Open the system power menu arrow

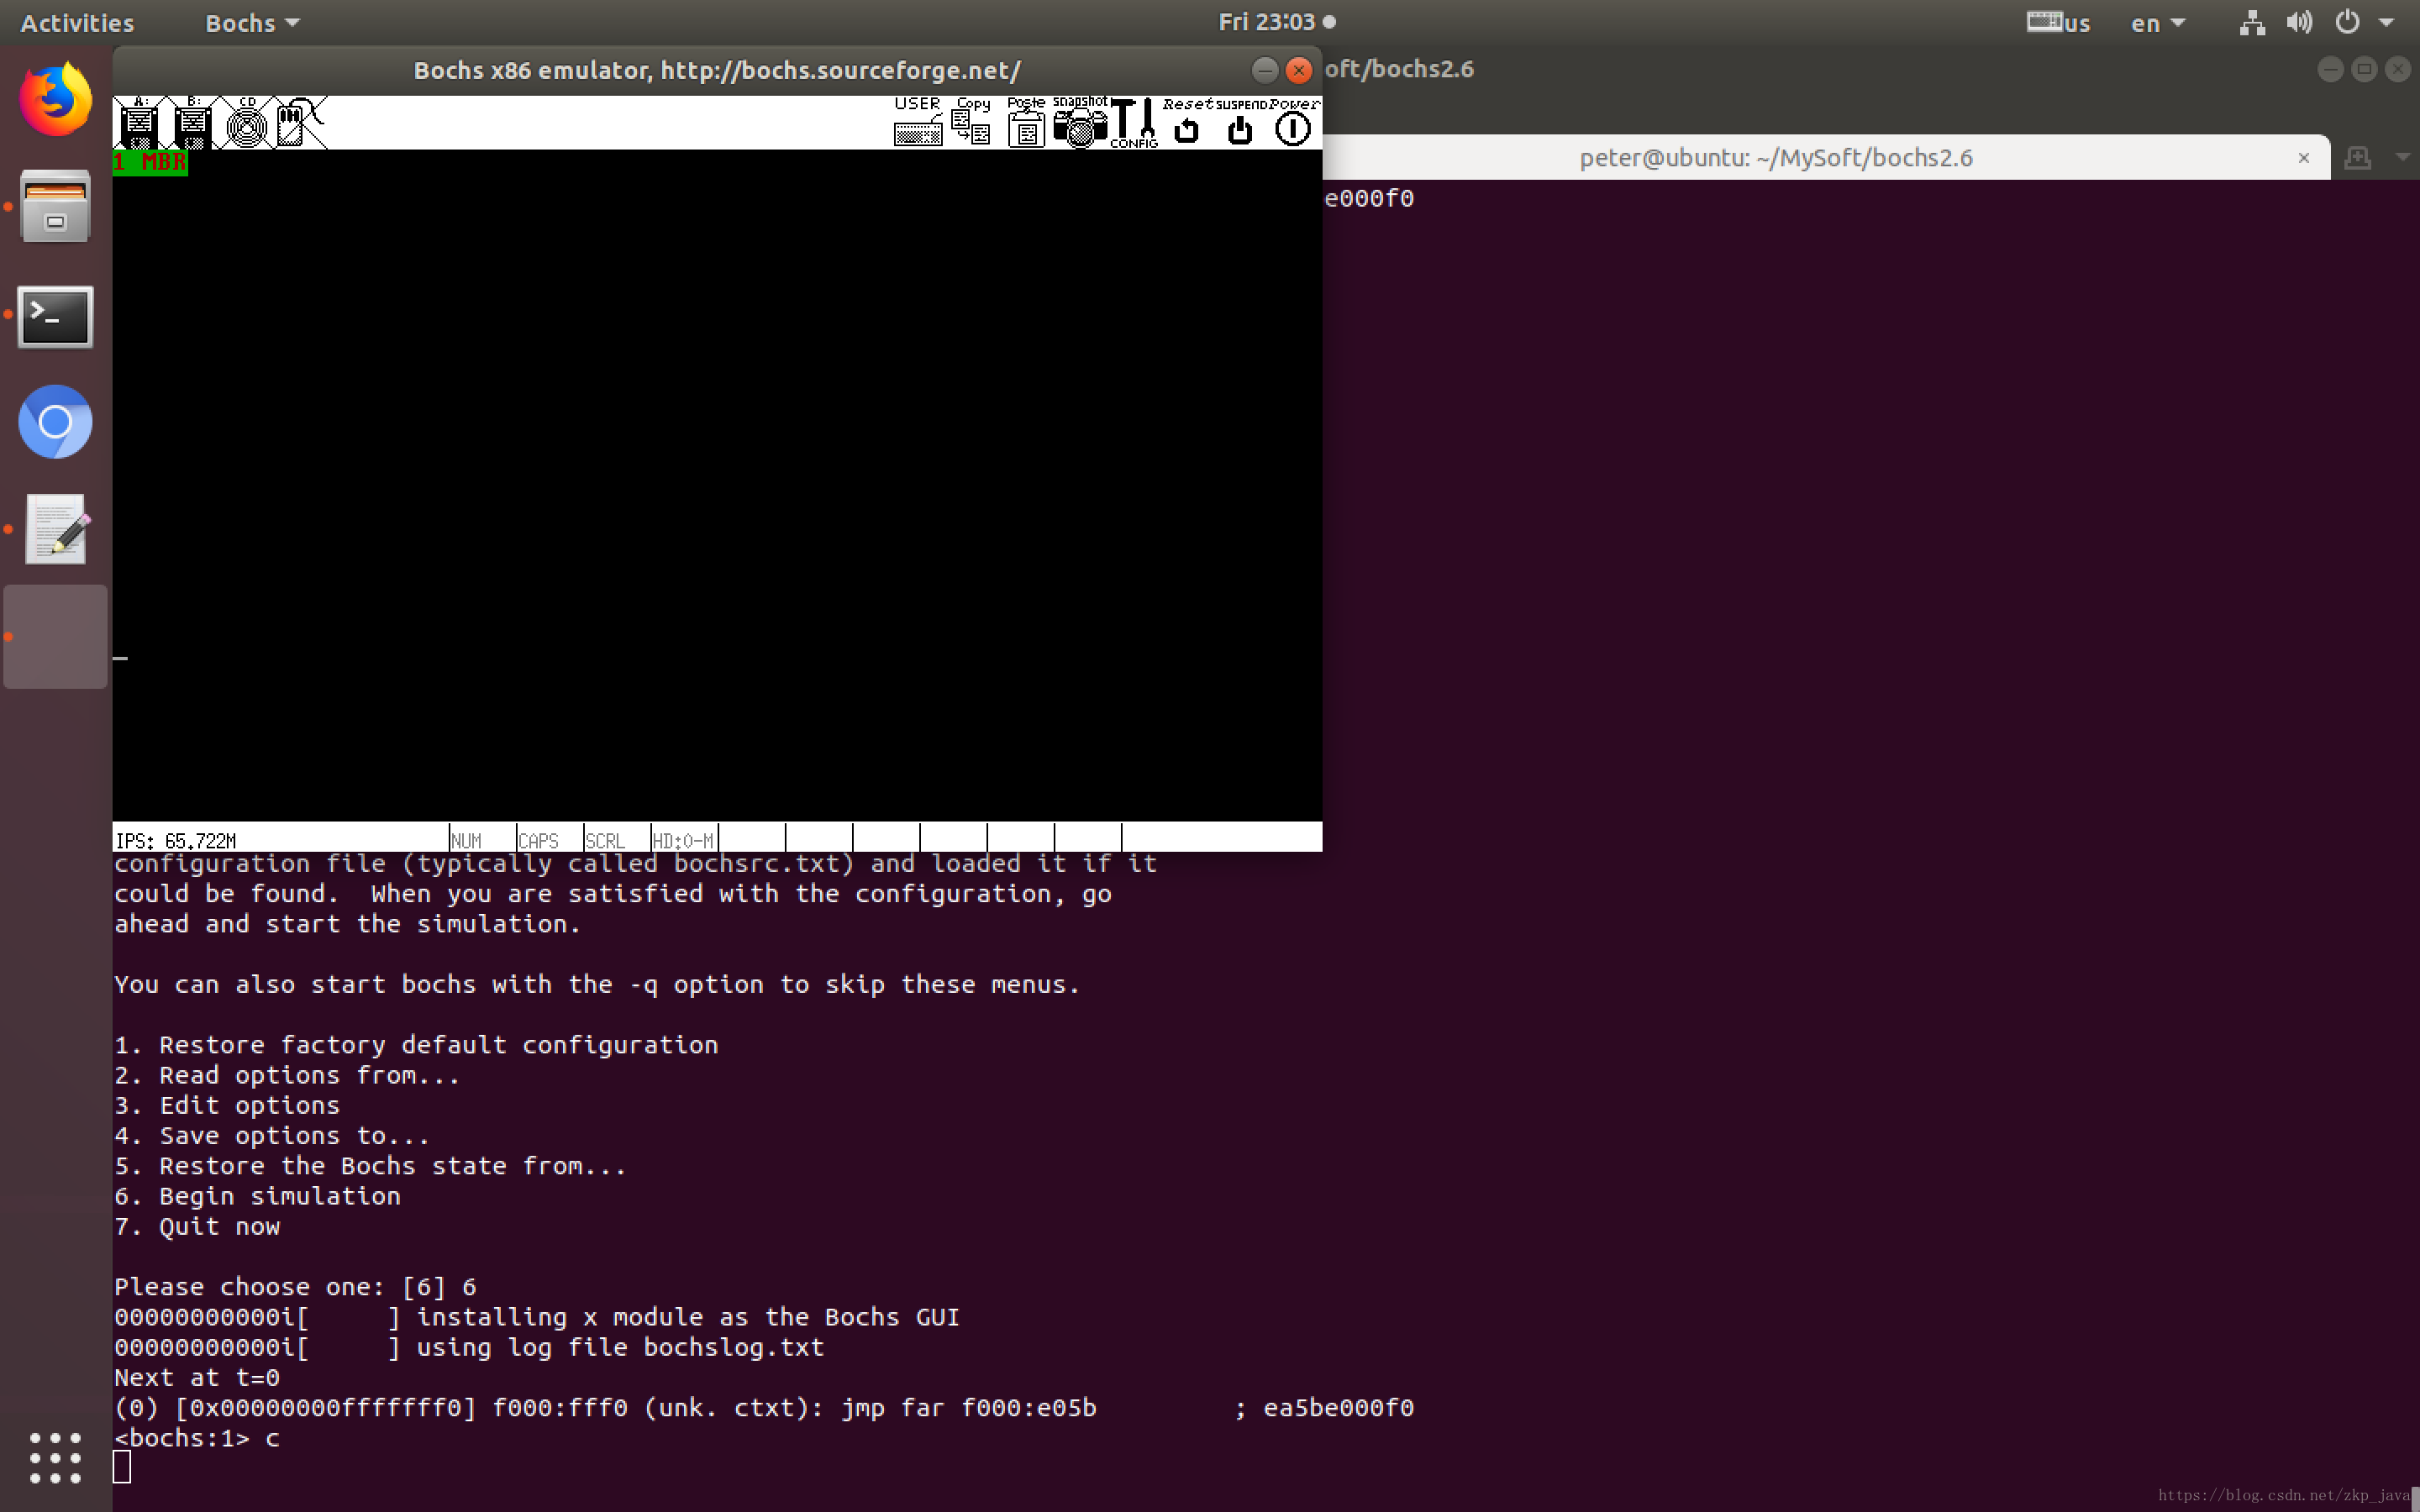(2386, 22)
